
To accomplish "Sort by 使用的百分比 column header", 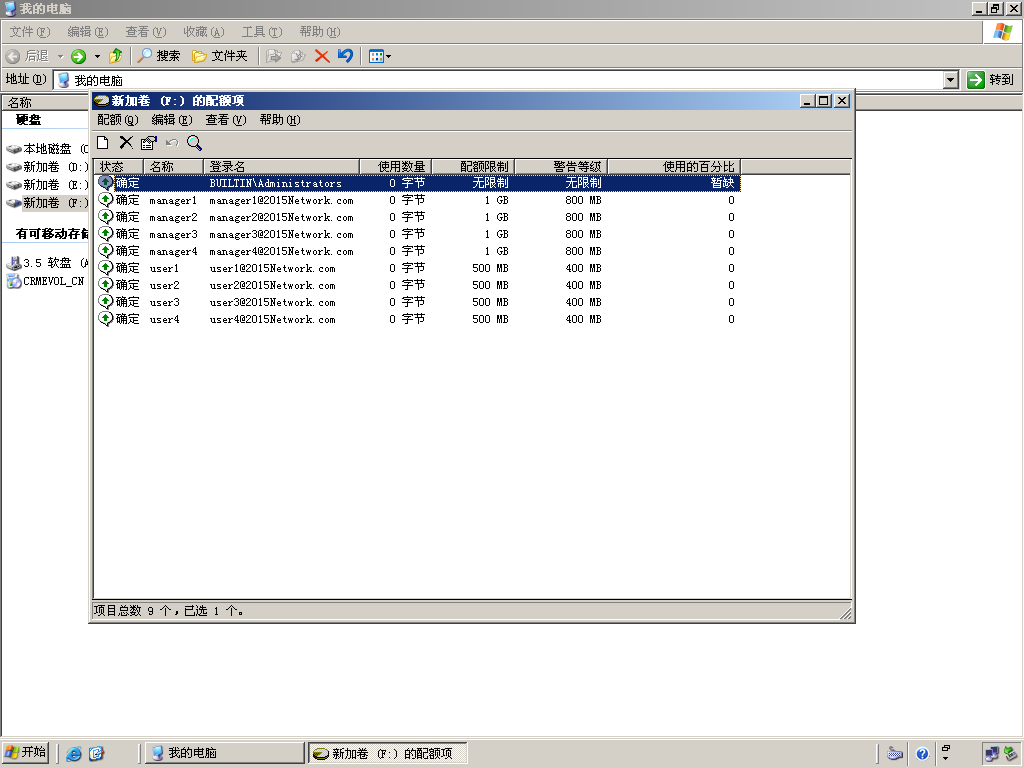I will (674, 167).
